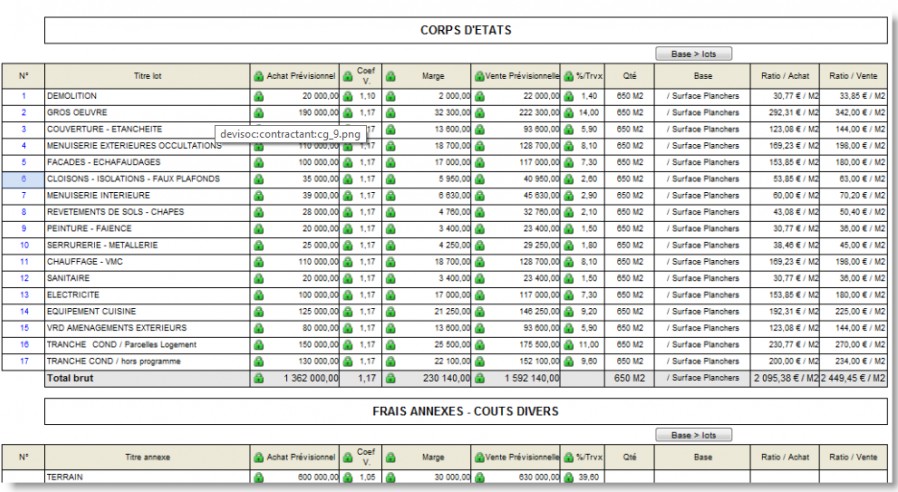Click Vente lock icon in Total brut row
This screenshot has height=492, width=898.
479,379
